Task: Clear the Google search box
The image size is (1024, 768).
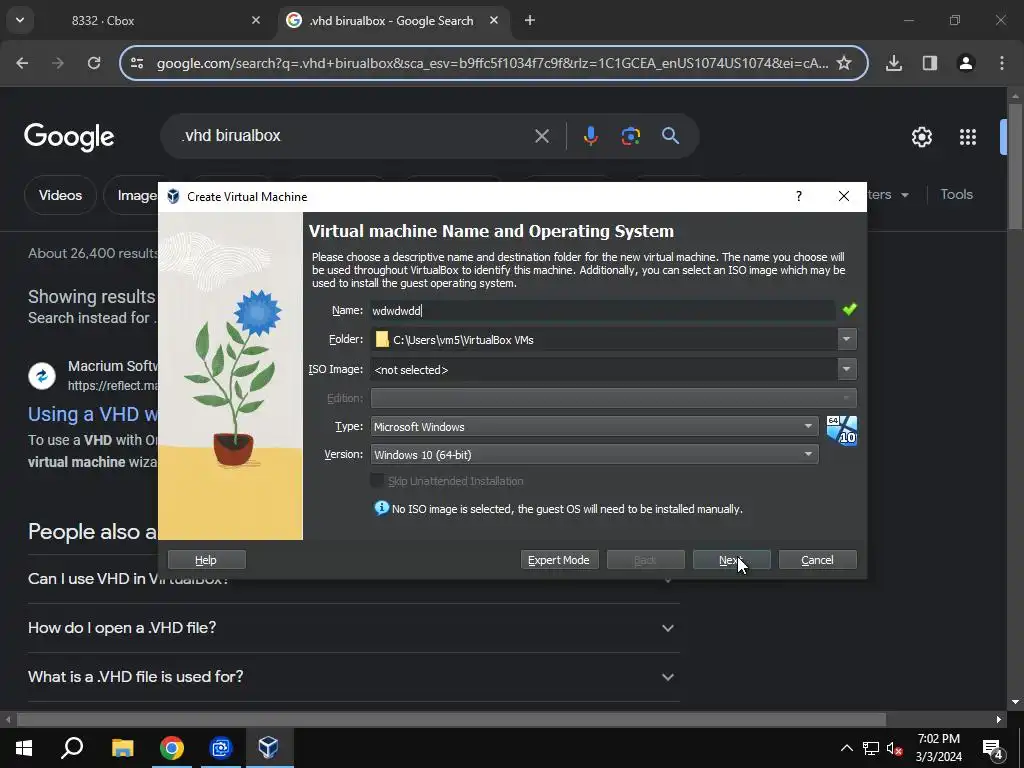Action: 541,136
